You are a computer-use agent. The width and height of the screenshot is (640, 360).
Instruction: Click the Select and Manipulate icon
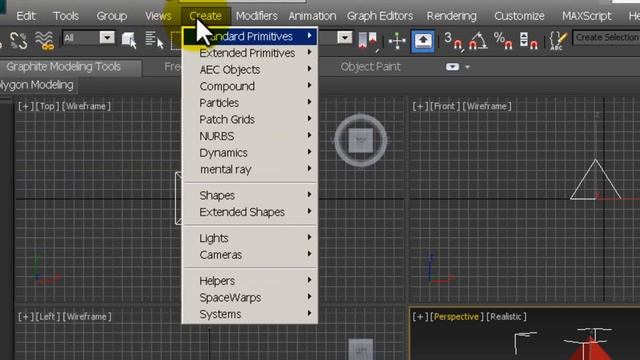[397, 41]
